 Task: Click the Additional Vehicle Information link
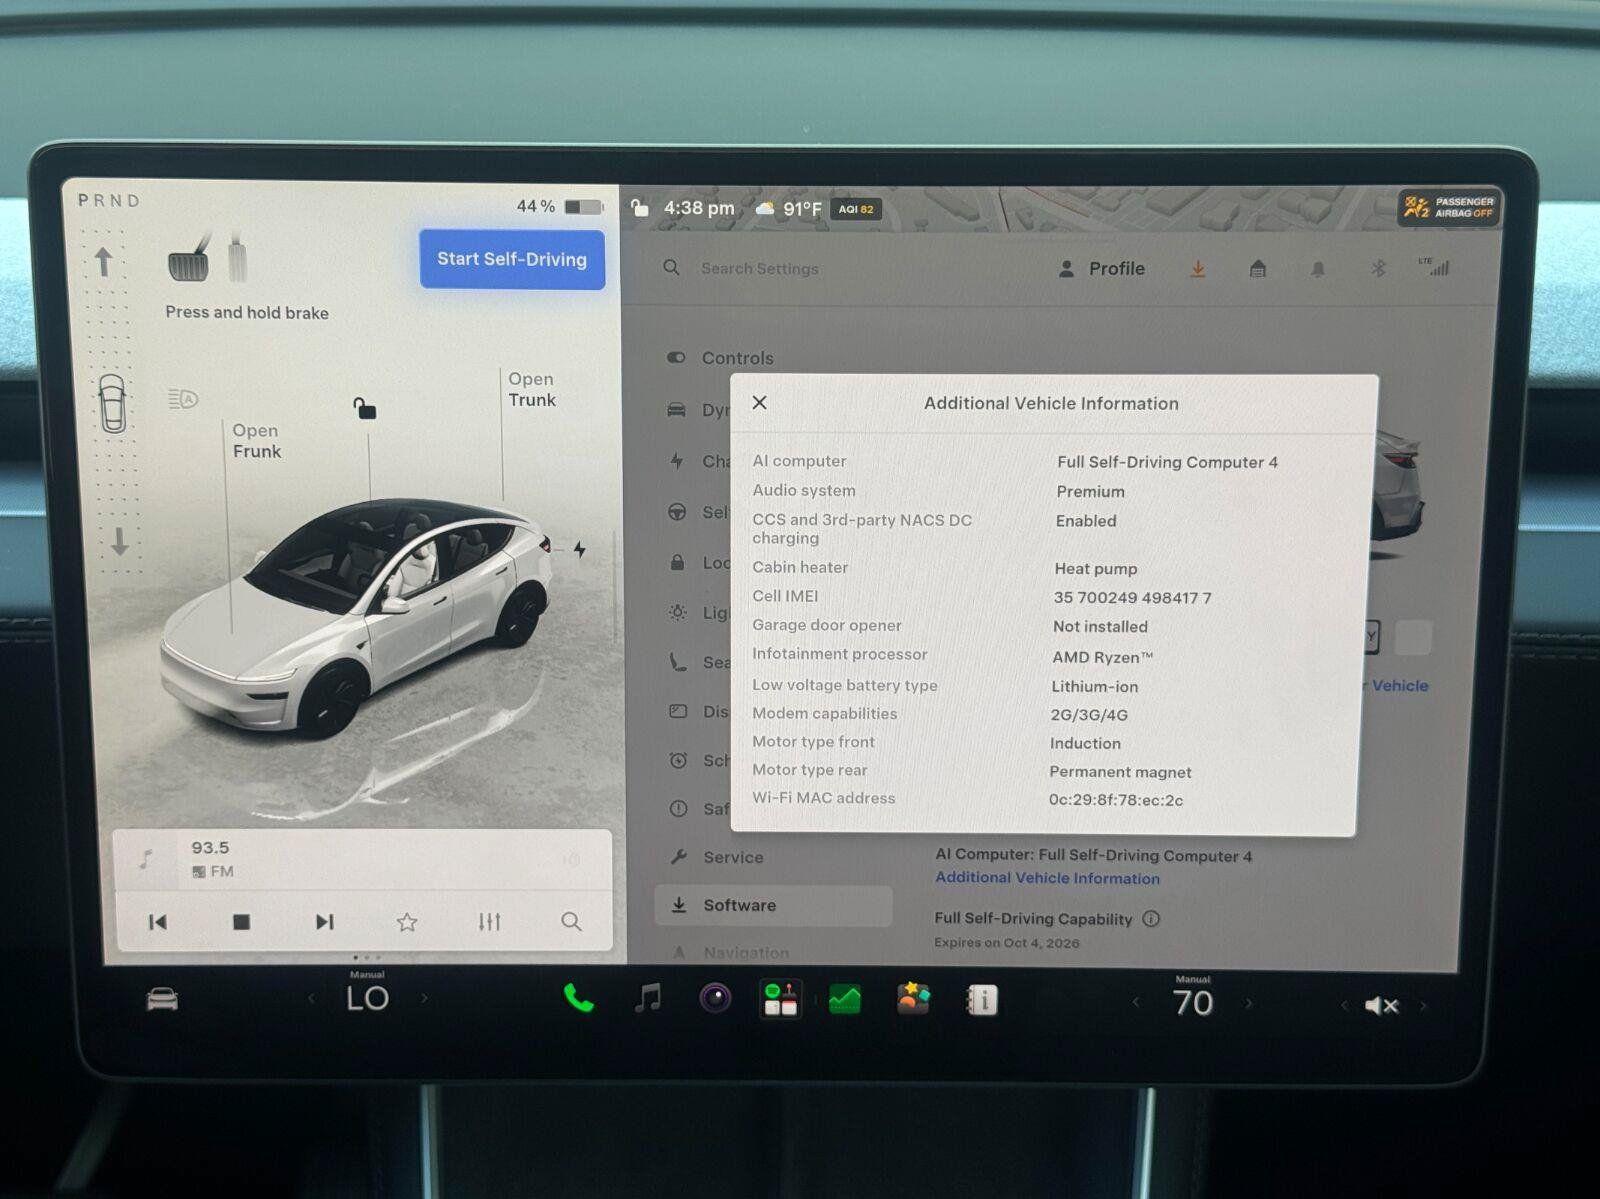tap(1047, 878)
